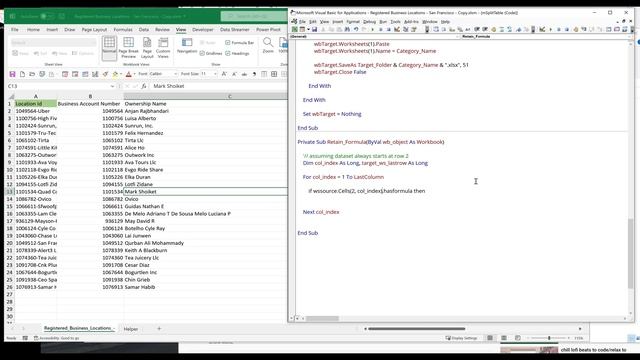Viewport: 640px width, 360px height.
Task: Increase the font size with the large A
Action: [224, 74]
